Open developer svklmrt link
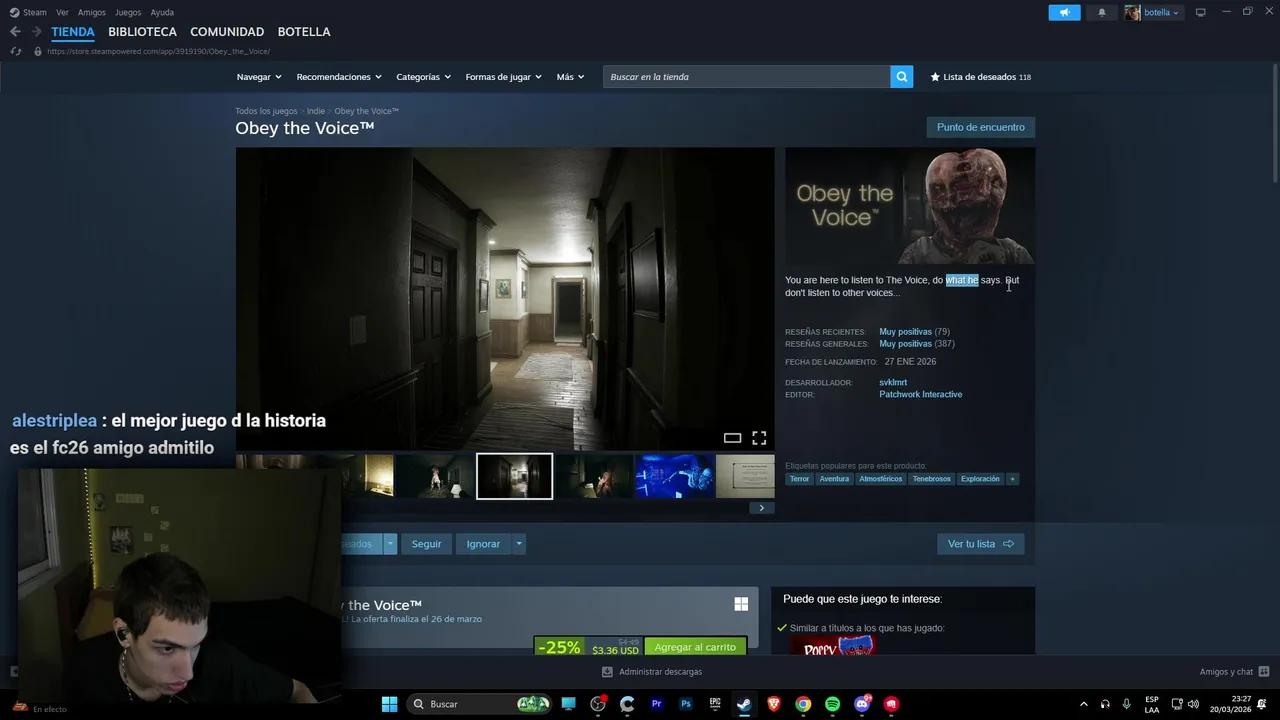The height and width of the screenshot is (720, 1280). click(x=893, y=382)
